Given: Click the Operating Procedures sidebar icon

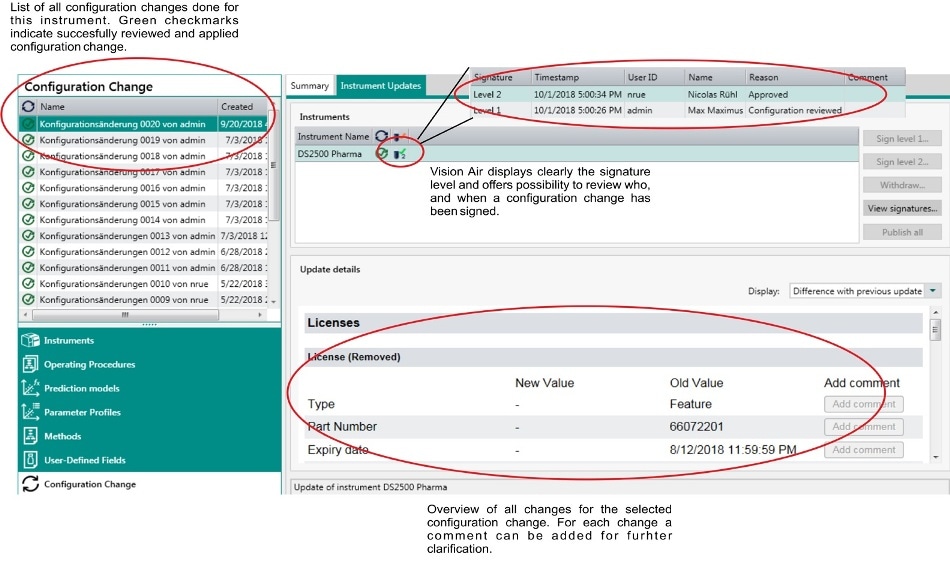Looking at the screenshot, I should [x=30, y=364].
